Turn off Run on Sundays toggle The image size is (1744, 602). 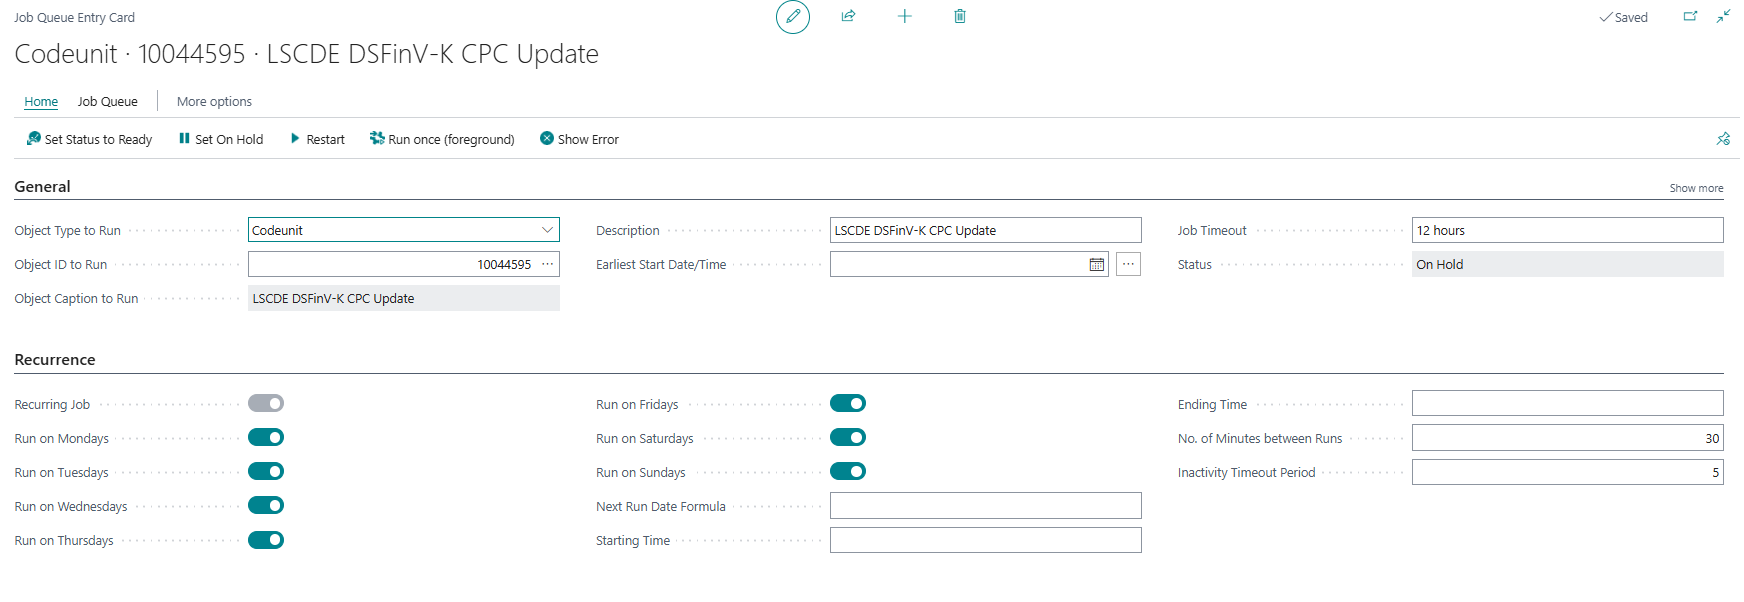coord(848,472)
